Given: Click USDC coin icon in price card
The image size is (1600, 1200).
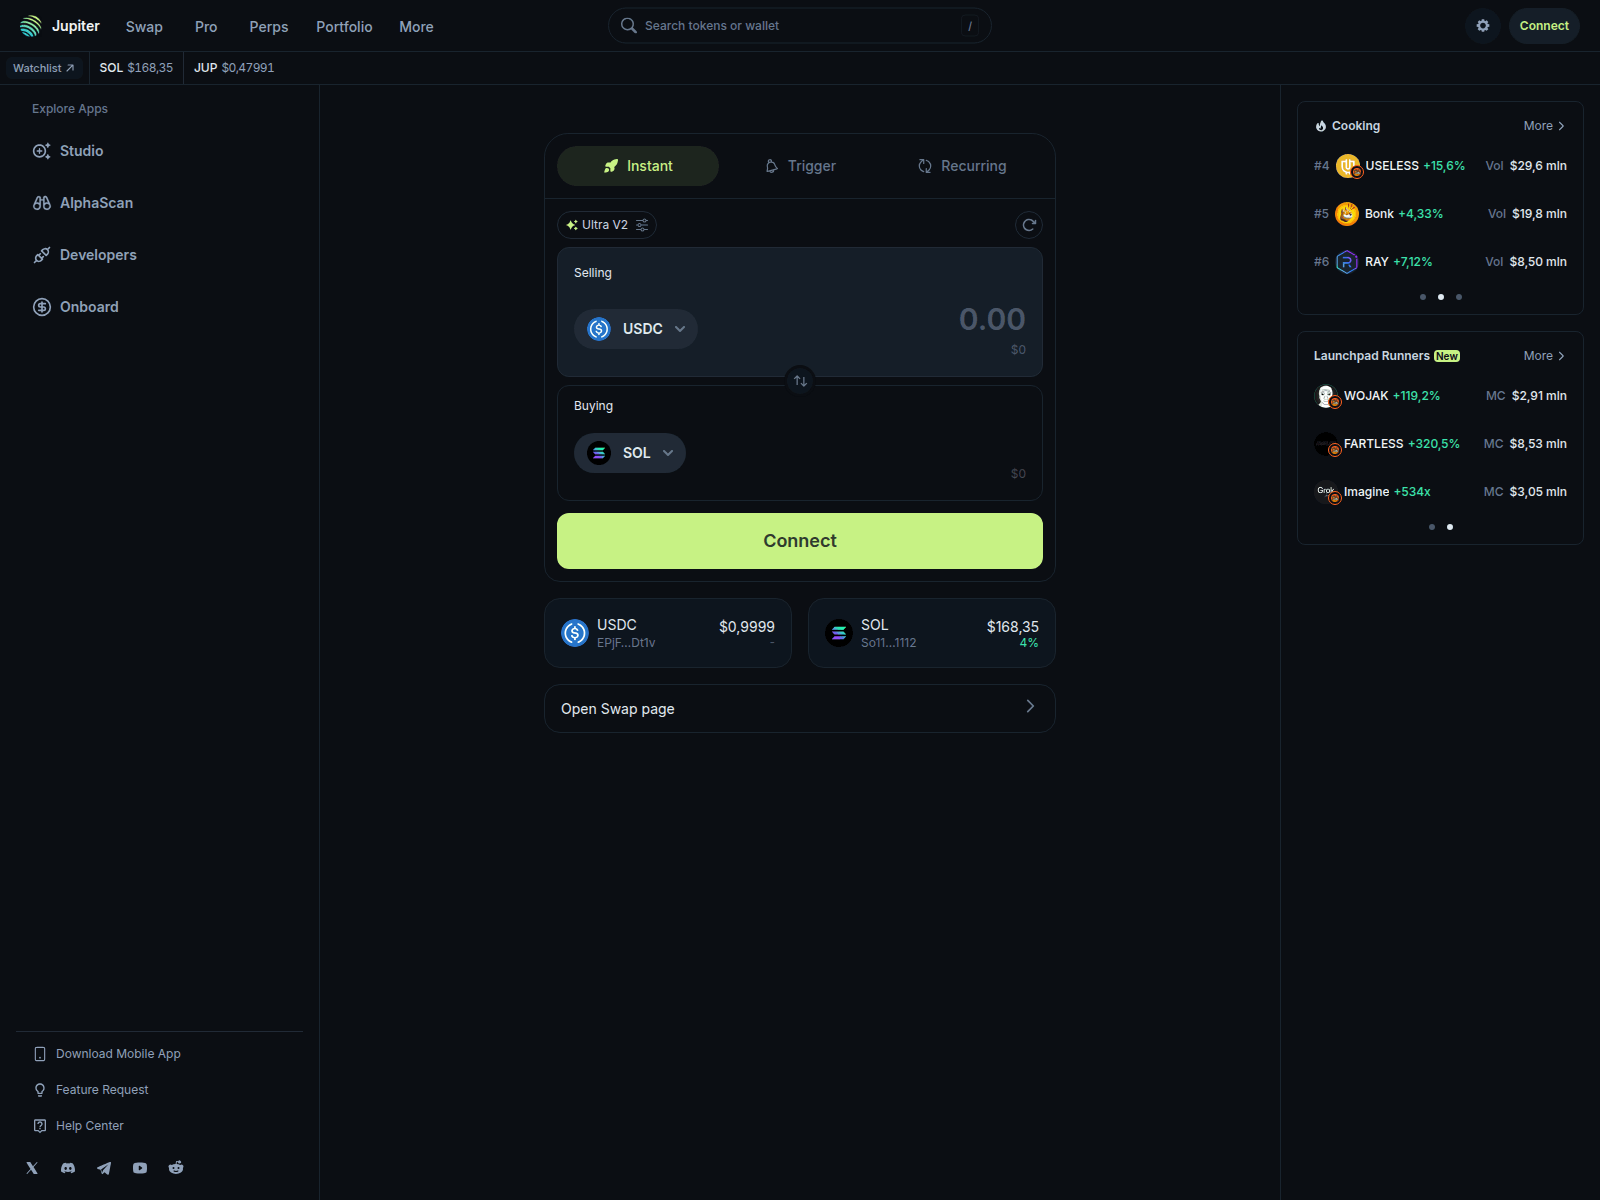Looking at the screenshot, I should click(x=575, y=633).
